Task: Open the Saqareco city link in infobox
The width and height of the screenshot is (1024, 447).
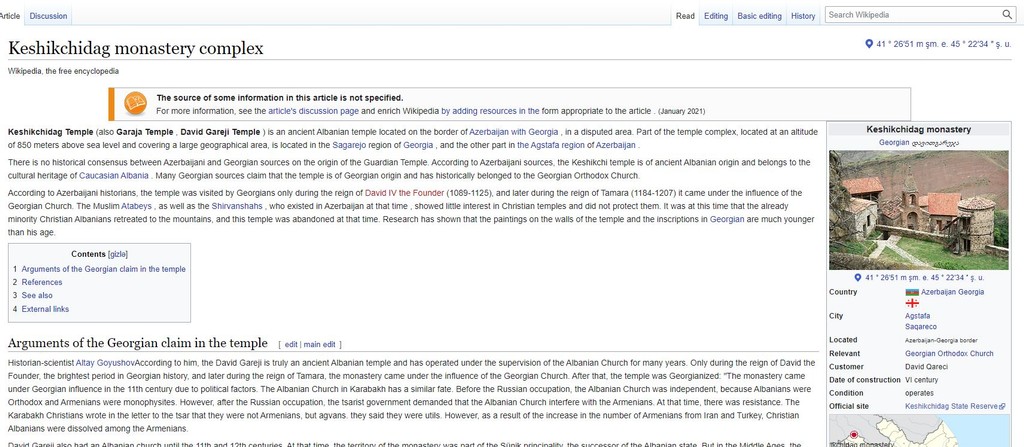Action: coord(921,327)
